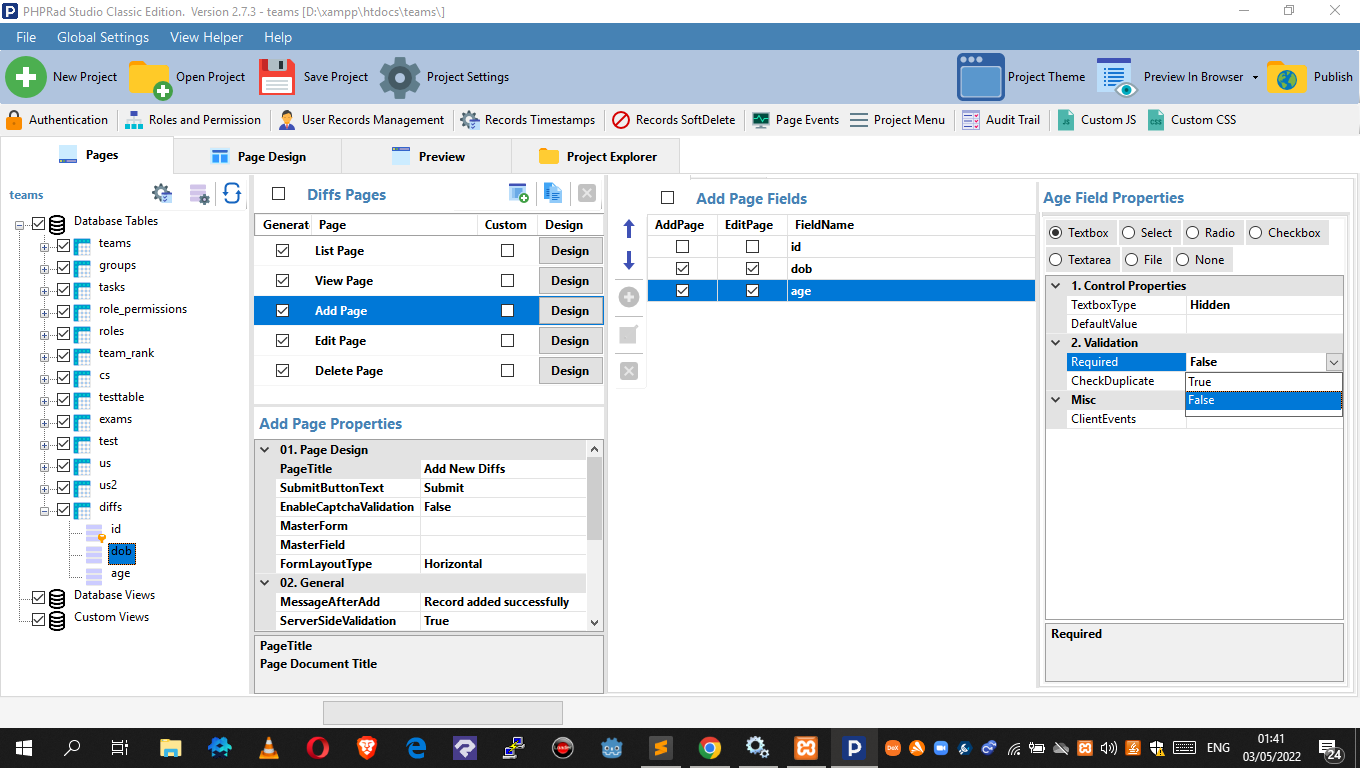This screenshot has width=1360, height=768.
Task: Open the Roles and Permission manager
Action: (x=192, y=119)
